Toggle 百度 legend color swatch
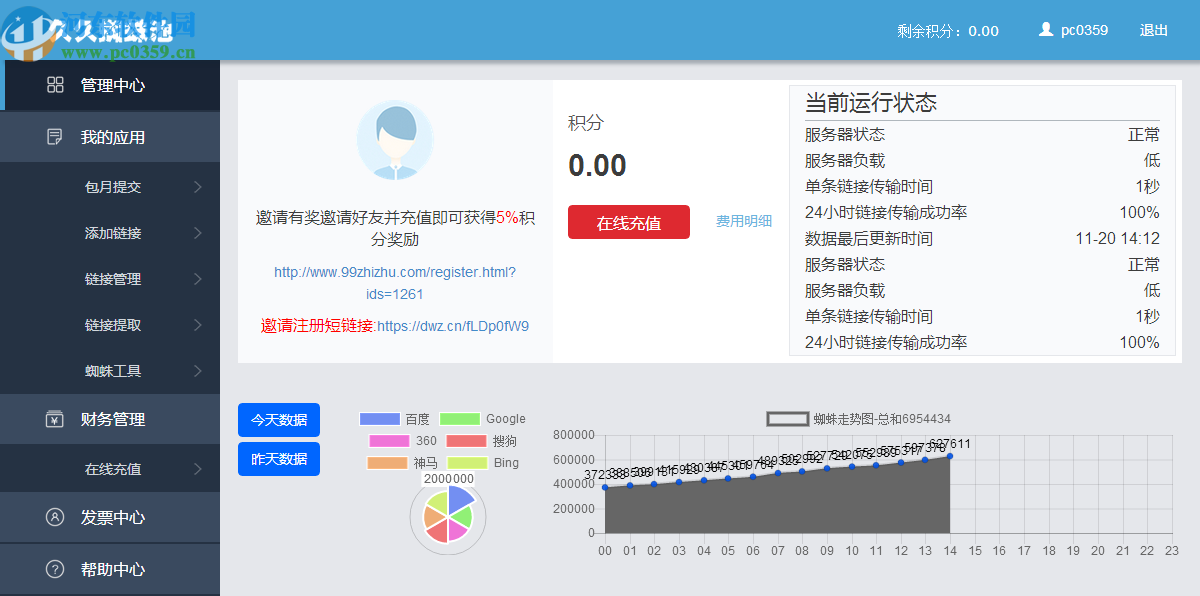Image resolution: width=1200 pixels, height=596 pixels. tap(379, 419)
